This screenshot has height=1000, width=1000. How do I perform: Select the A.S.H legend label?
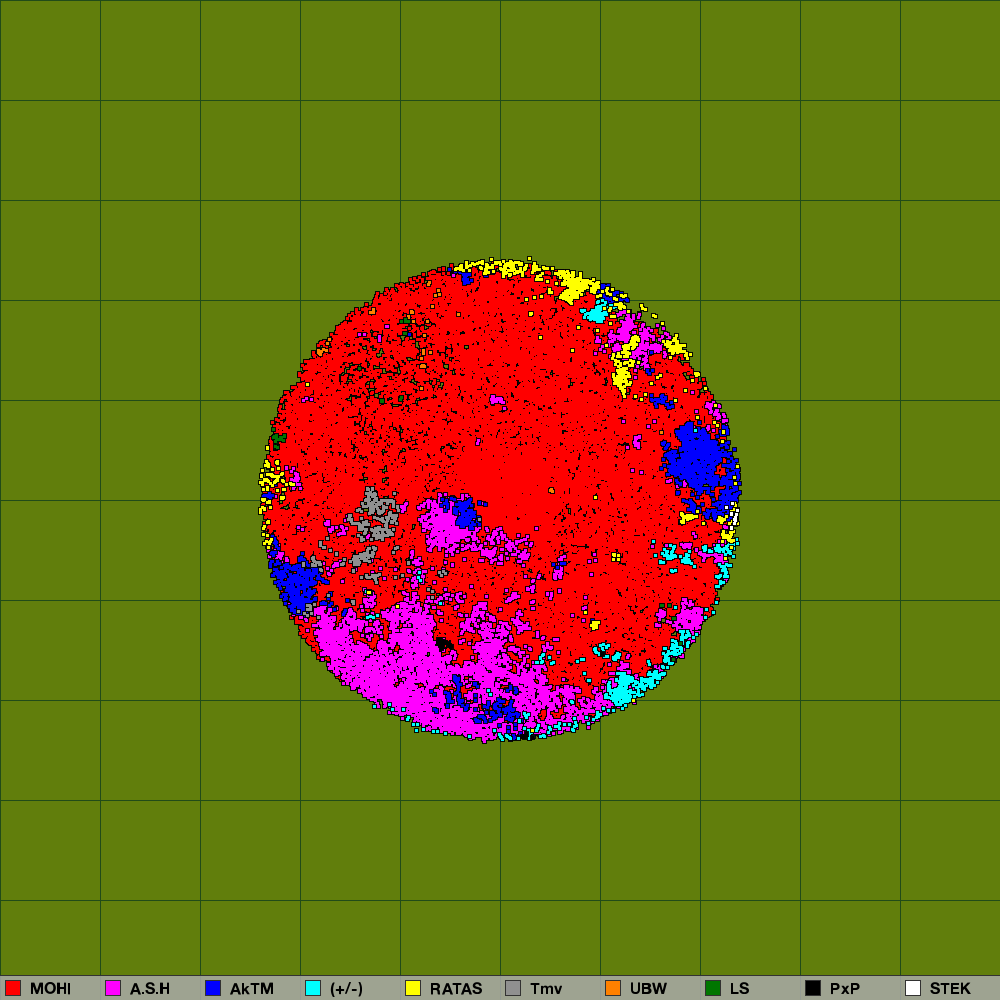point(150,989)
